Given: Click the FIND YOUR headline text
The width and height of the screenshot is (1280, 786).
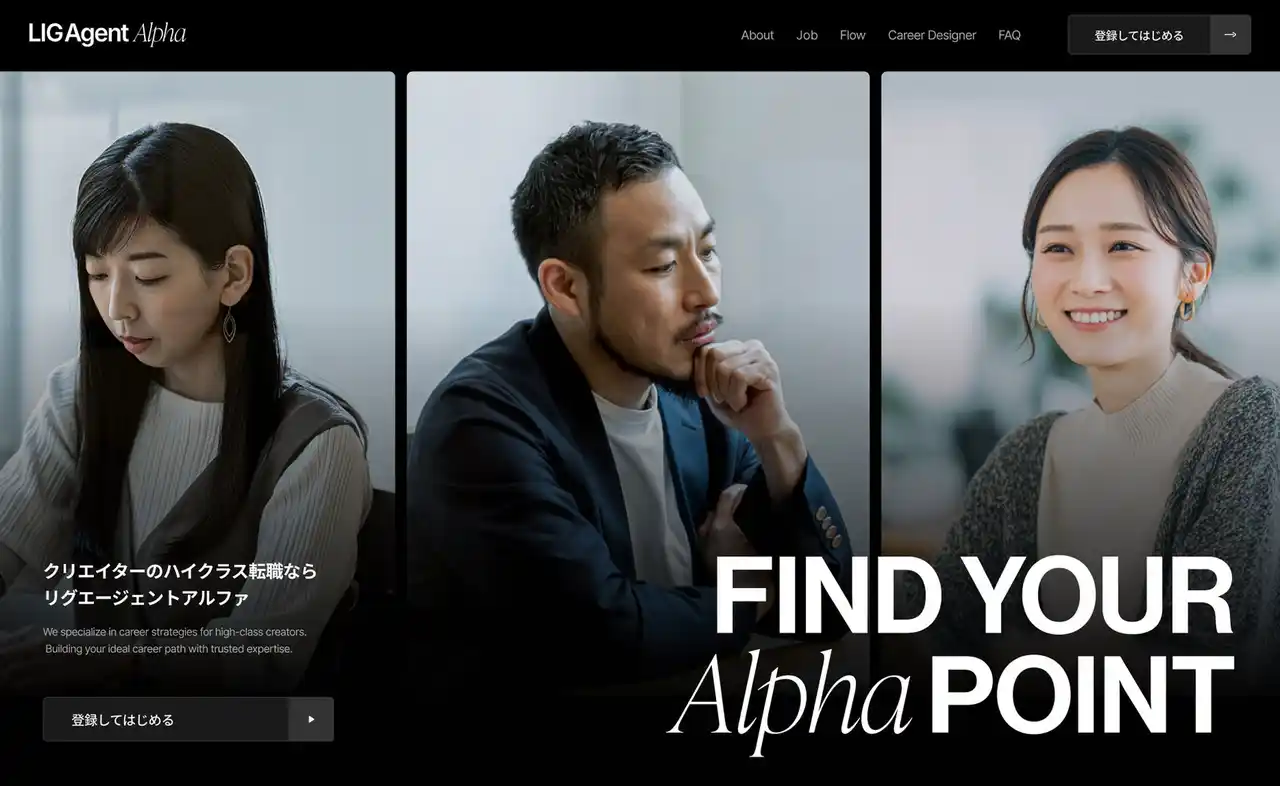Looking at the screenshot, I should coord(973,597).
